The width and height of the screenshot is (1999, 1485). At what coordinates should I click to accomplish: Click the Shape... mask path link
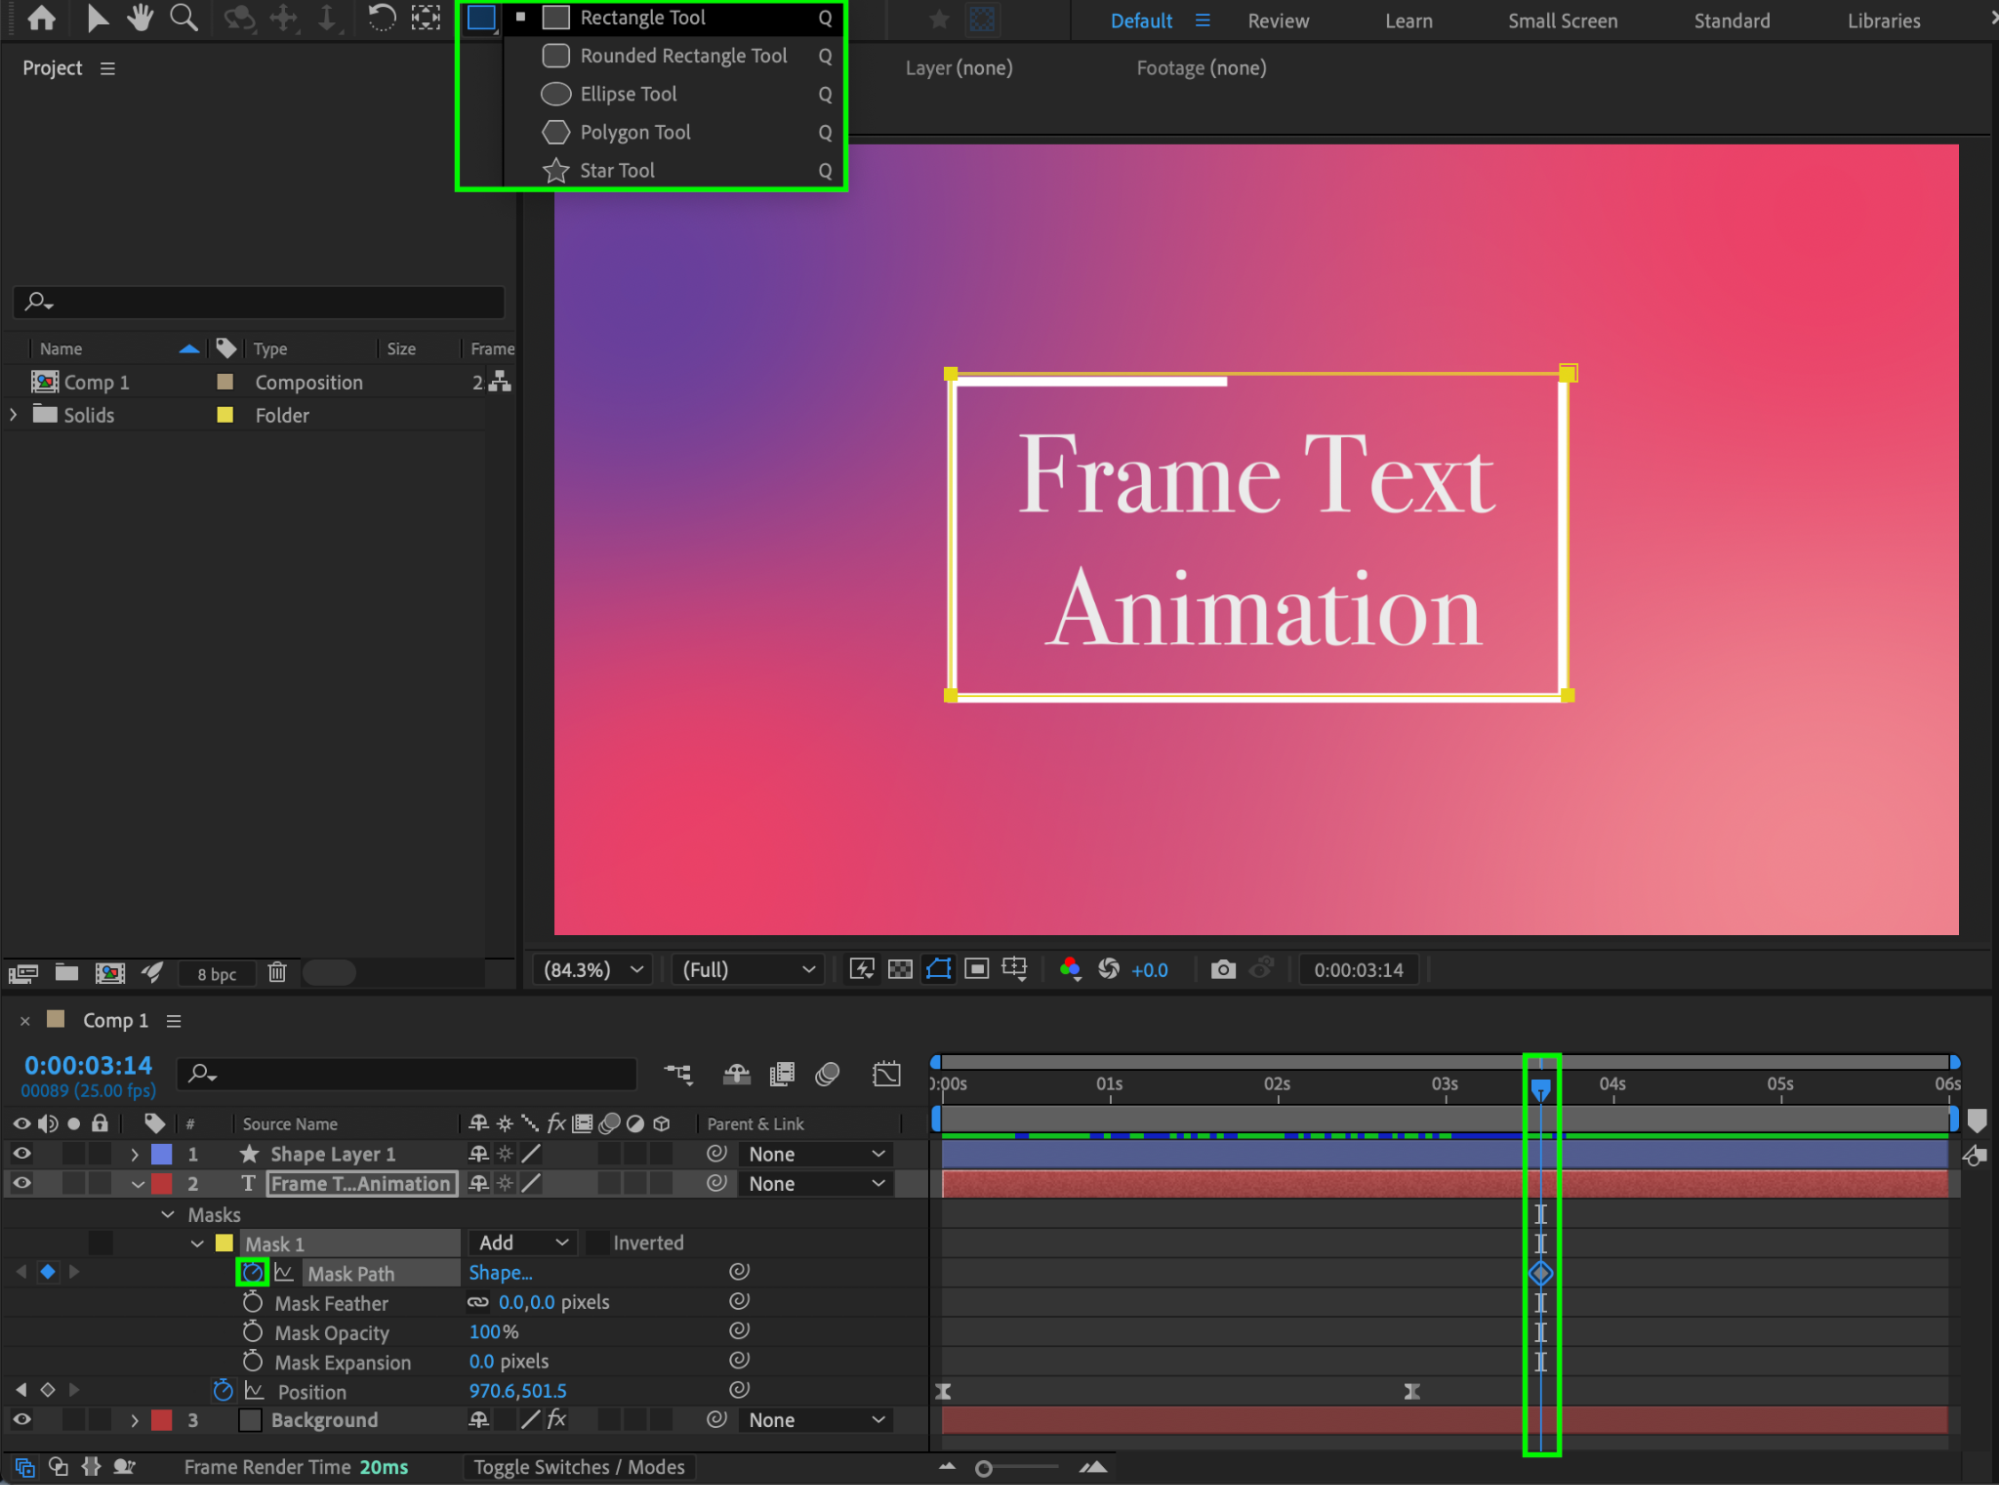coord(500,1273)
